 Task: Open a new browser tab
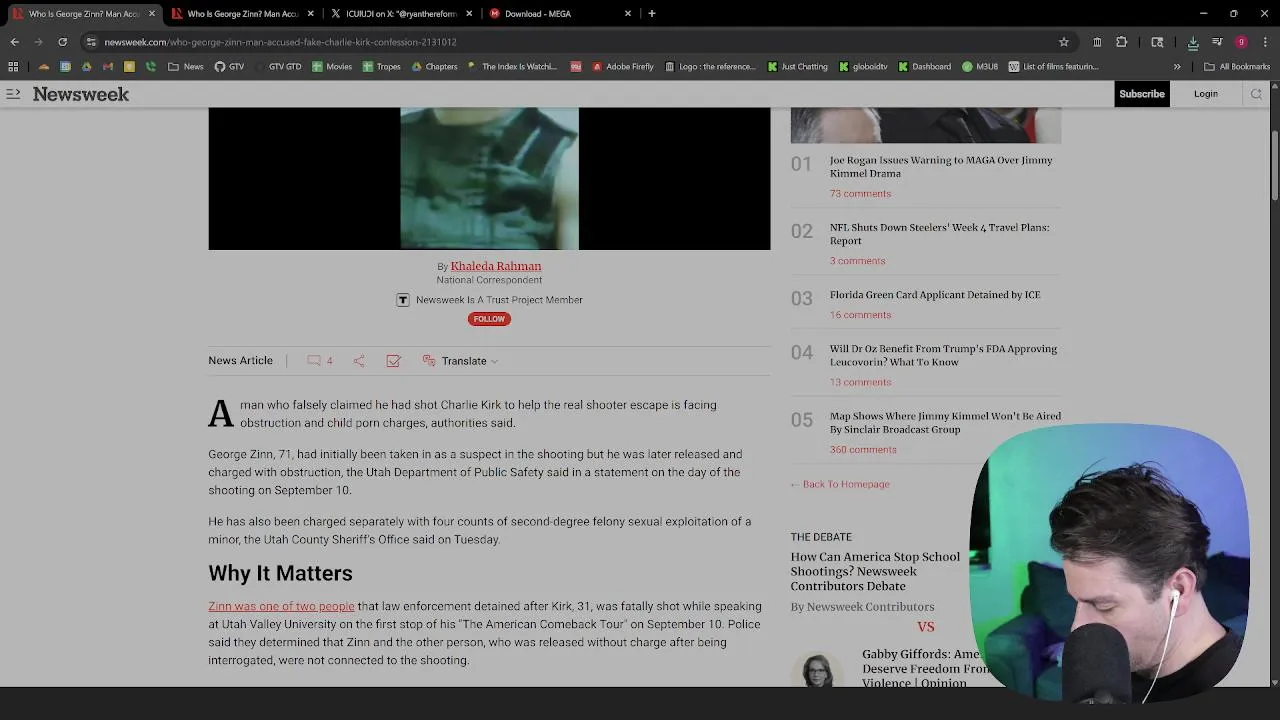[x=652, y=14]
